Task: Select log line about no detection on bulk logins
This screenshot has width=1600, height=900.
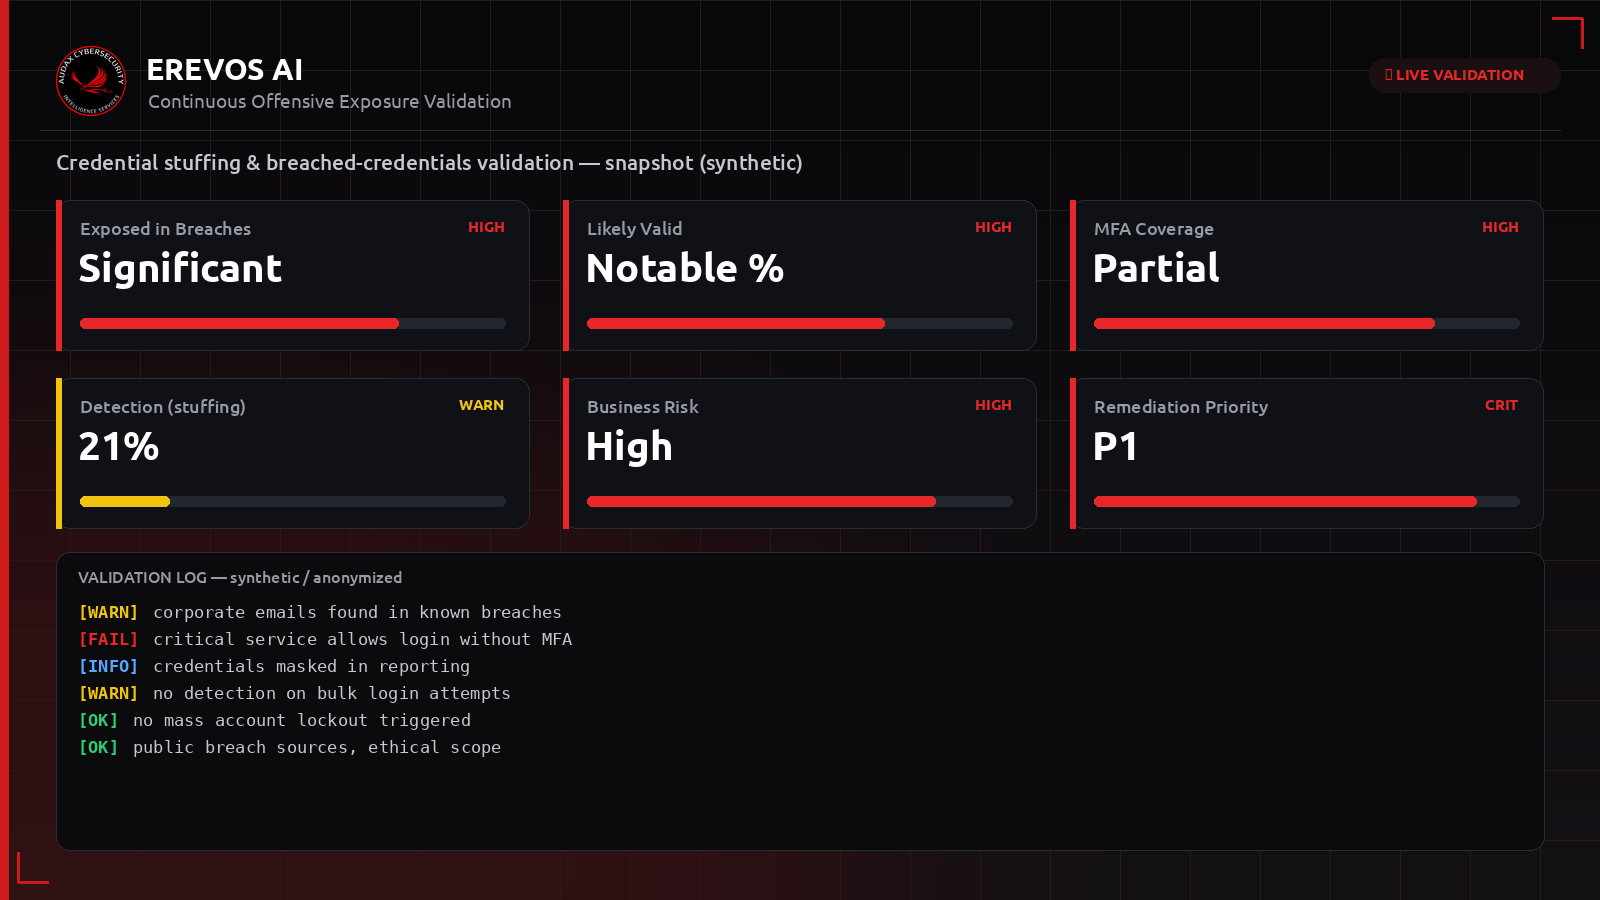Action: tap(294, 693)
